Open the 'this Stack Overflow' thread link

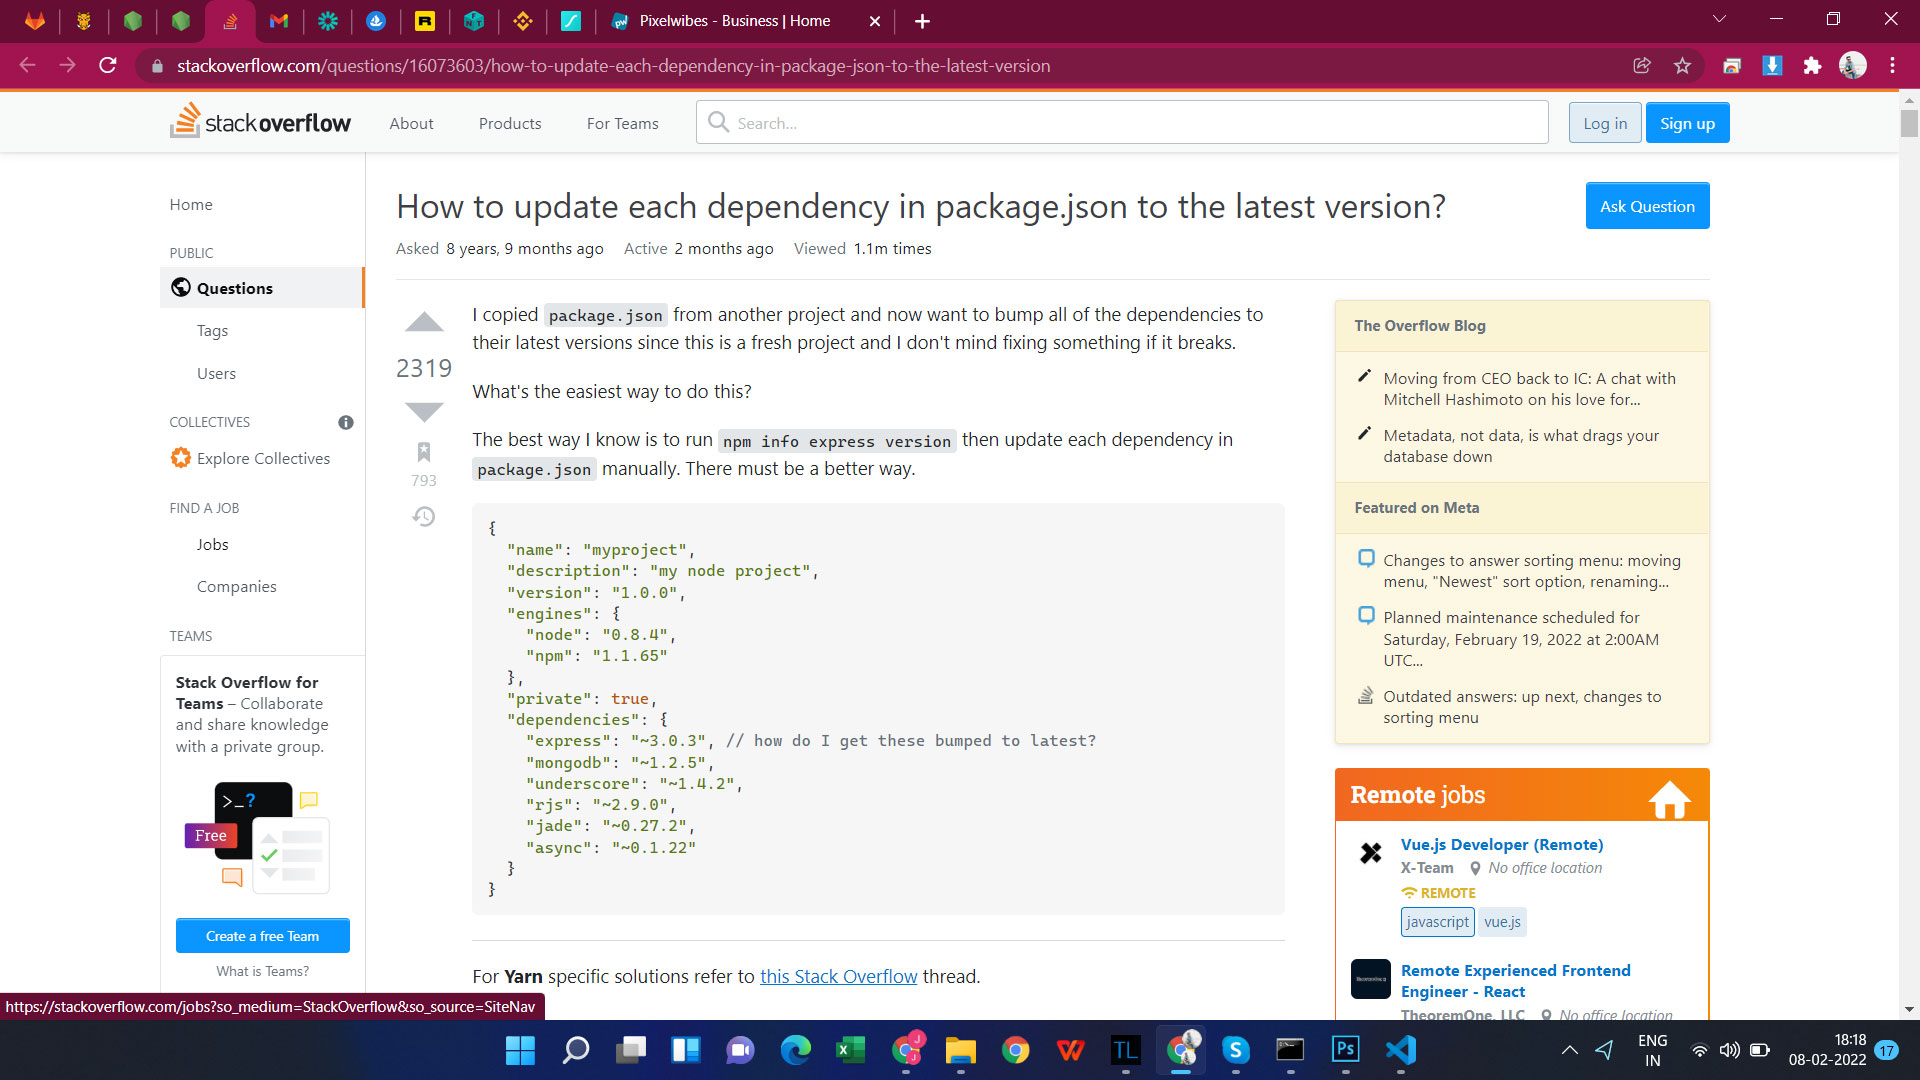click(x=838, y=977)
